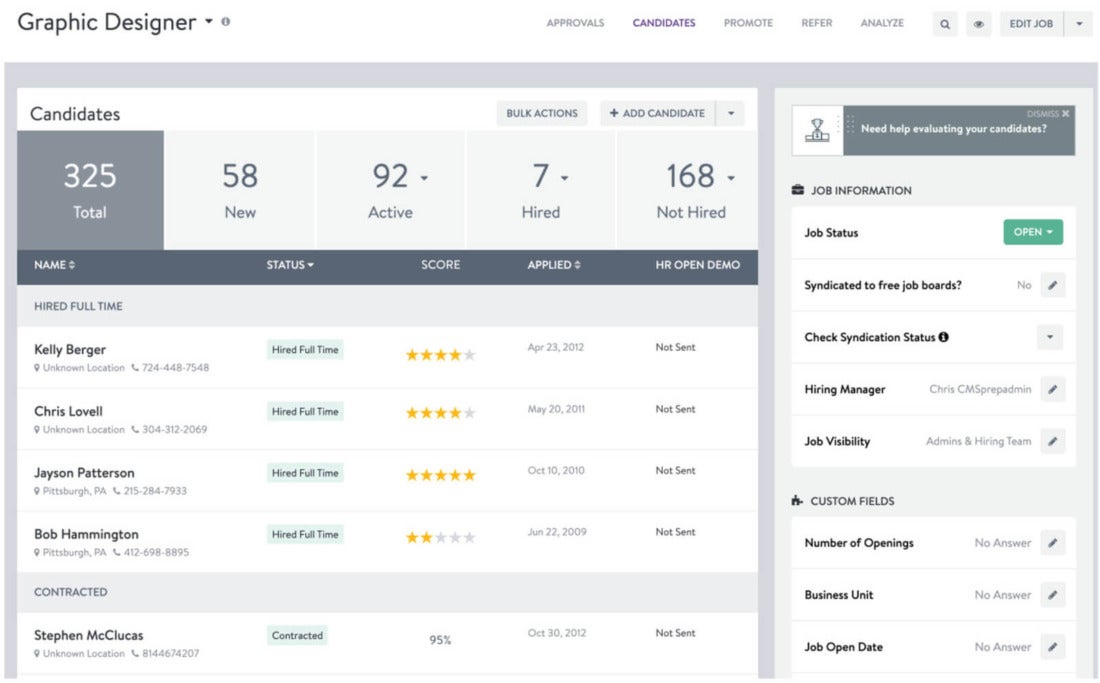Edit the Hiring Manager using its pencil icon
The height and width of the screenshot is (683, 1100).
pyautogui.click(x=1053, y=389)
